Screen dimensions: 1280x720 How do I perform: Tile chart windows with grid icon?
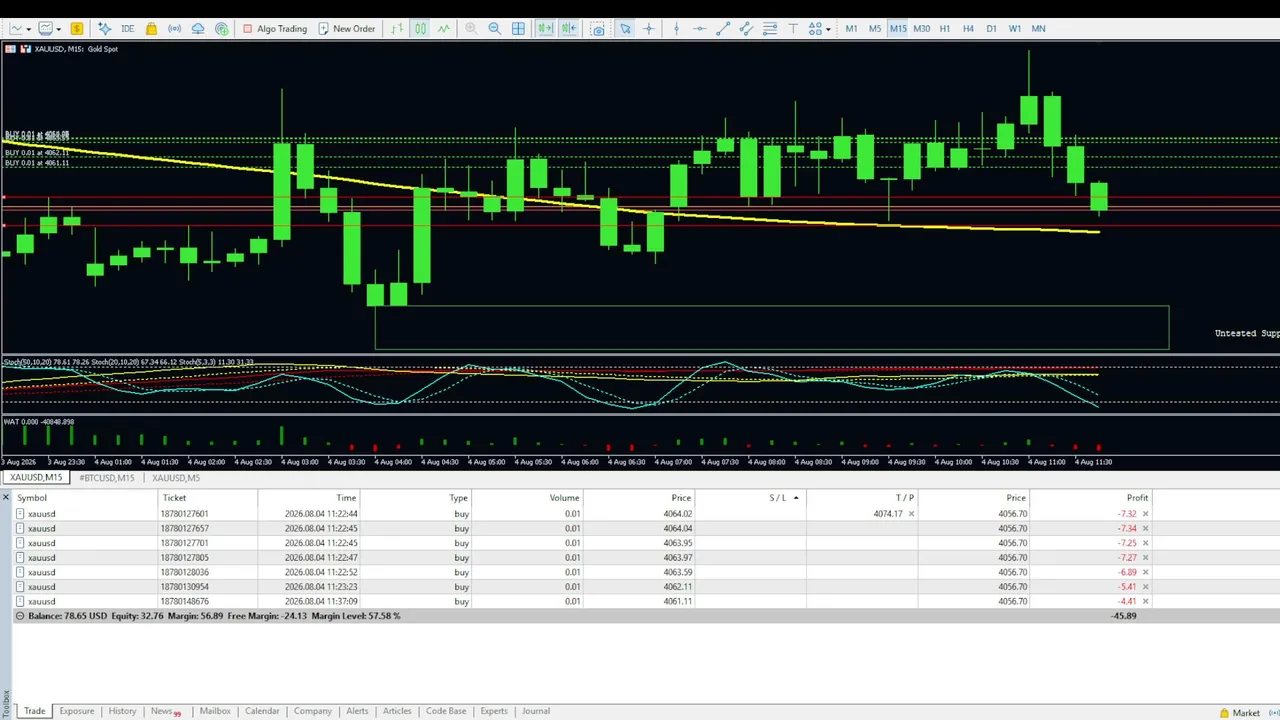pos(518,29)
